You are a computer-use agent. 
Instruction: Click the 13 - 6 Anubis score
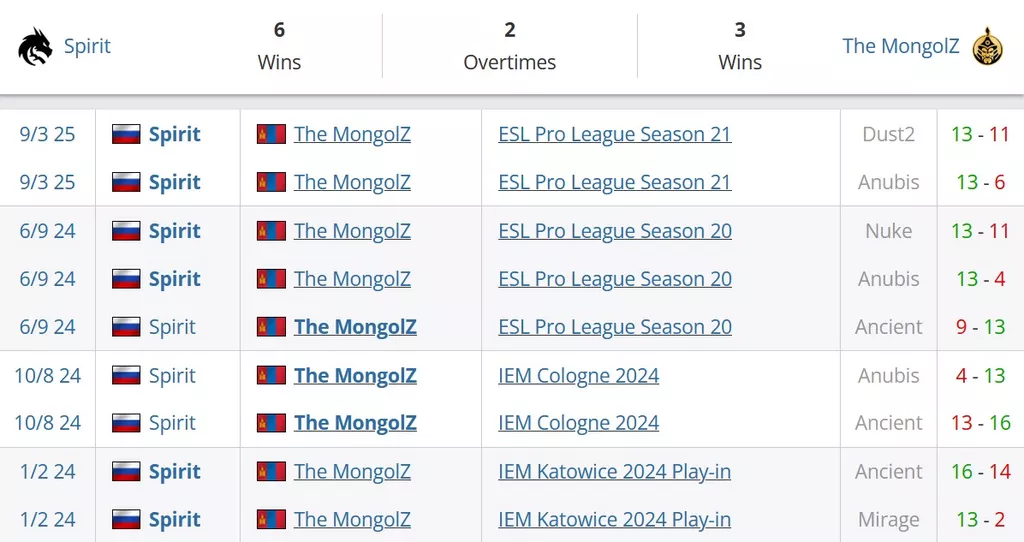click(980, 182)
